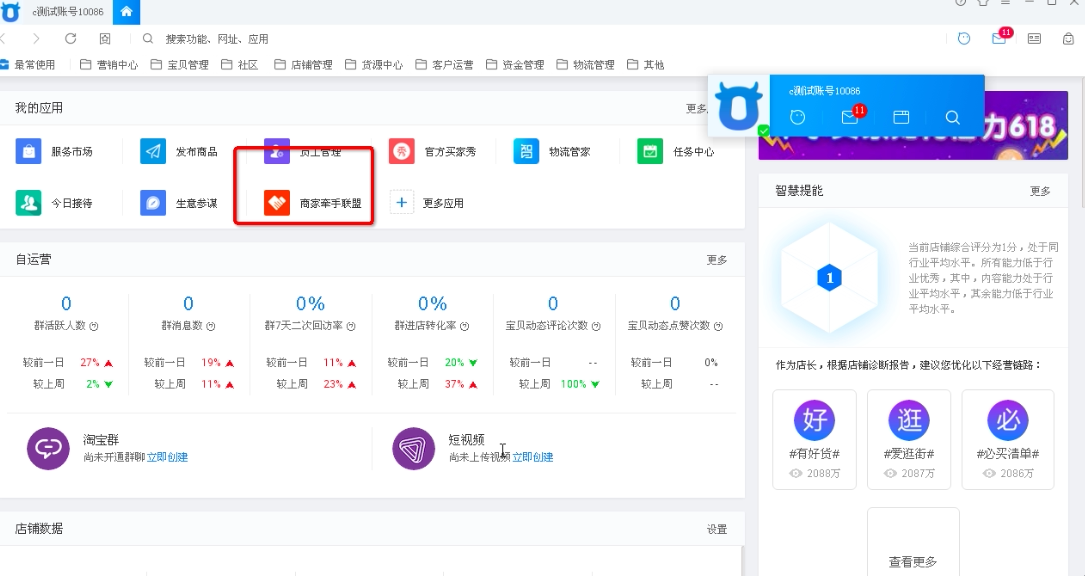Viewport: 1085px width, 576px height.
Task: Click 立即创建 link under 短视频
Action: point(532,457)
